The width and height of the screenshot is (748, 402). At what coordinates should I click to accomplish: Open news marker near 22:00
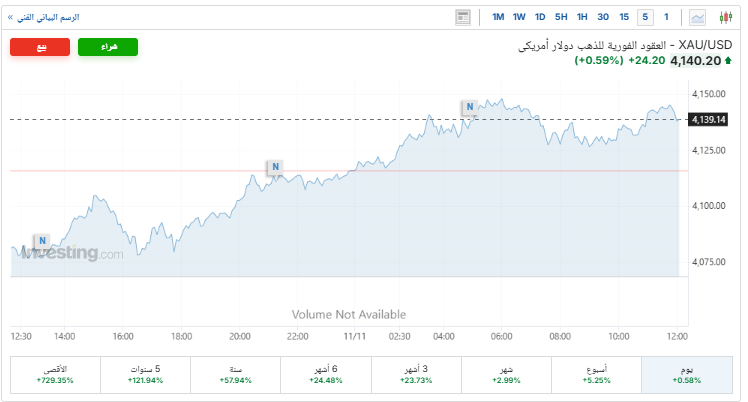[274, 166]
